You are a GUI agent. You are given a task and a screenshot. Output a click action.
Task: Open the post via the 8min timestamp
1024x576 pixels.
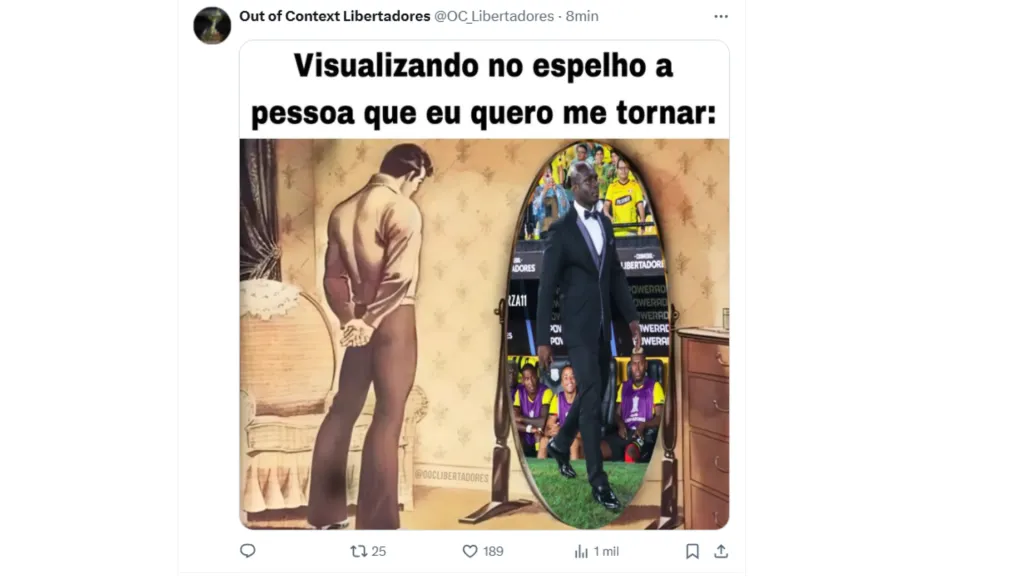[582, 16]
